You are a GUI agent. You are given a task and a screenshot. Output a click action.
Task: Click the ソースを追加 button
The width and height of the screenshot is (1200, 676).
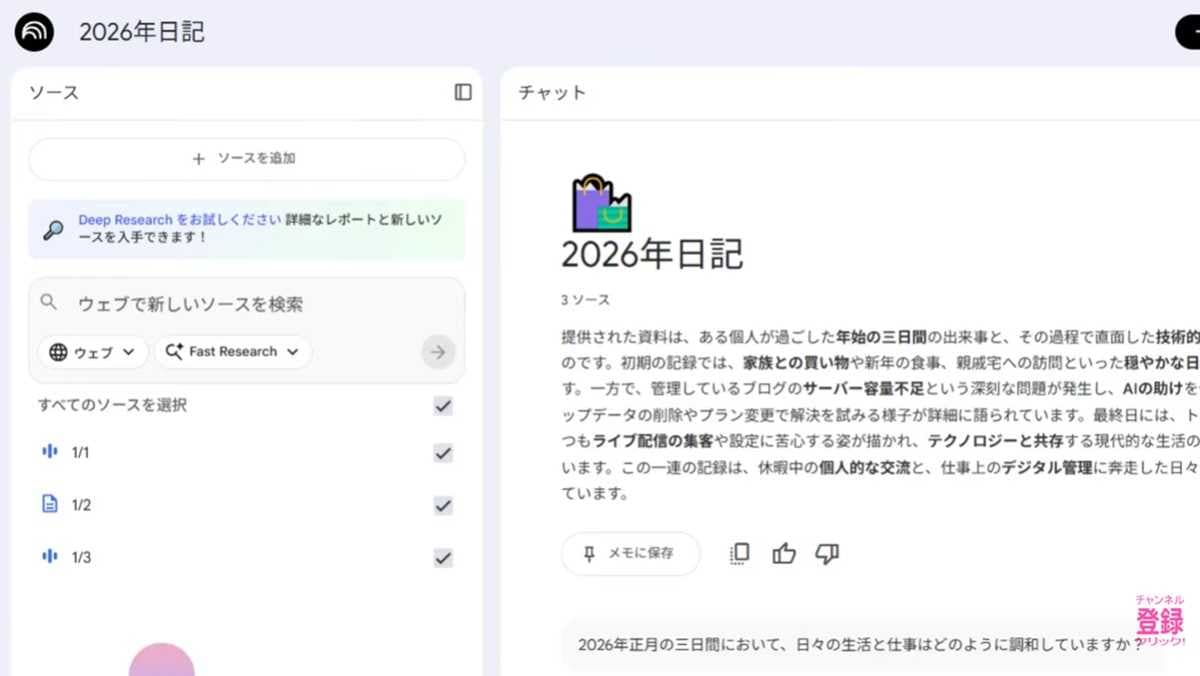pos(246,159)
